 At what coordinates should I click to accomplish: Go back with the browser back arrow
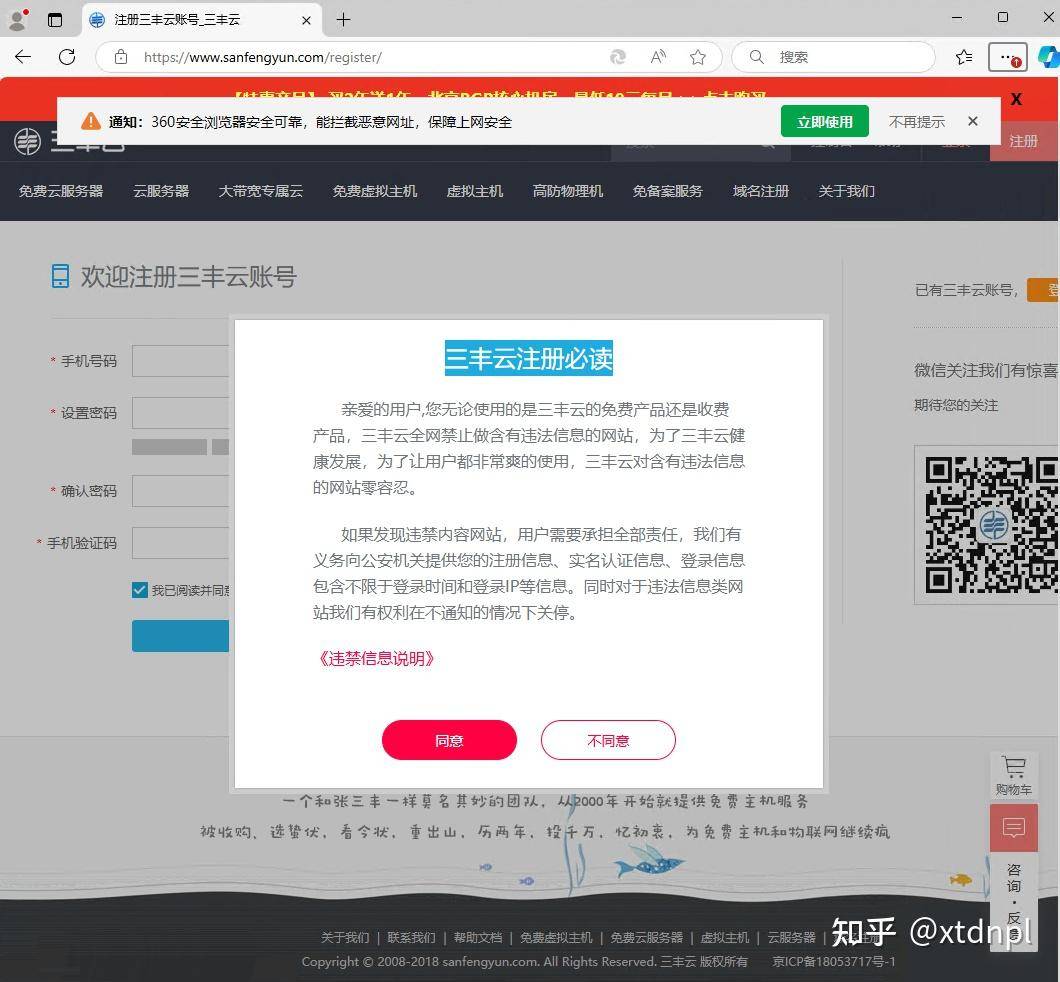pyautogui.click(x=23, y=57)
